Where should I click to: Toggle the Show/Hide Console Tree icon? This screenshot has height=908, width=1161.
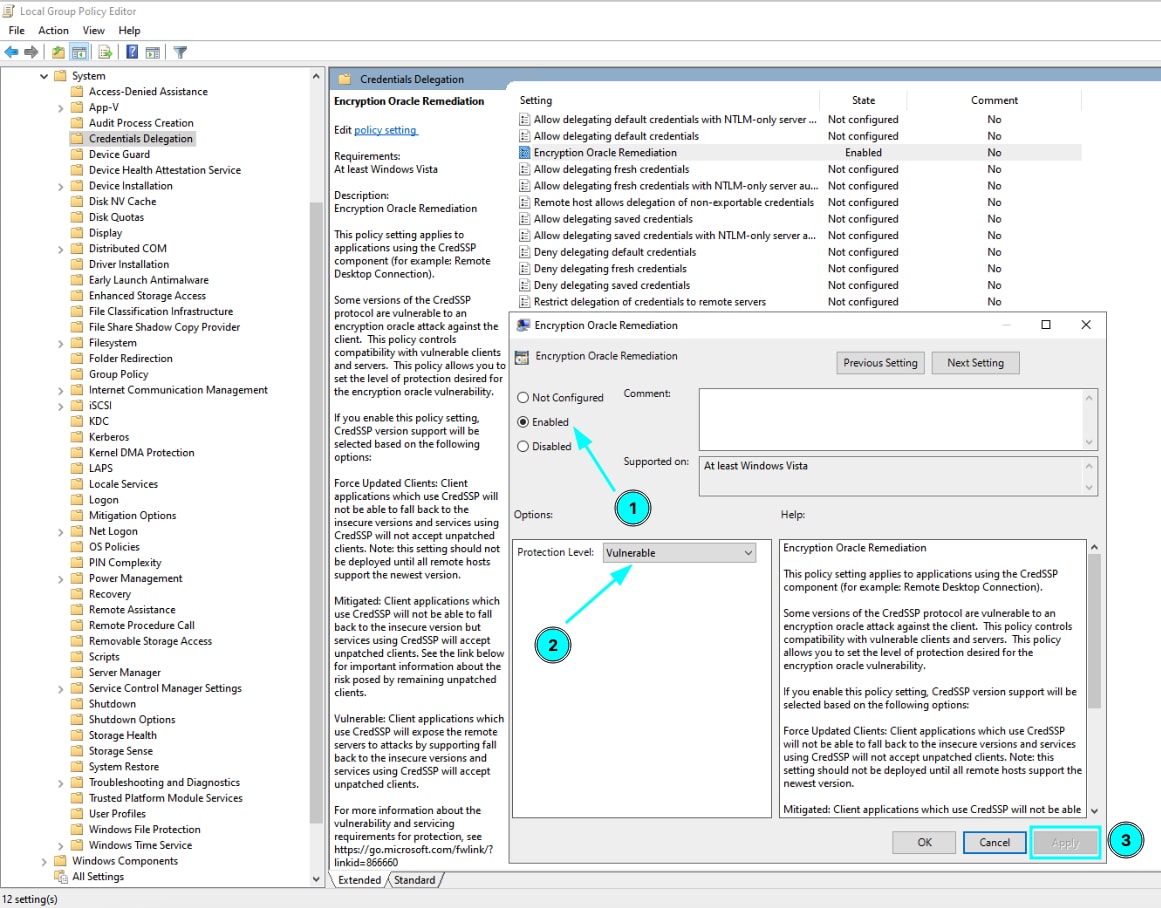(79, 52)
